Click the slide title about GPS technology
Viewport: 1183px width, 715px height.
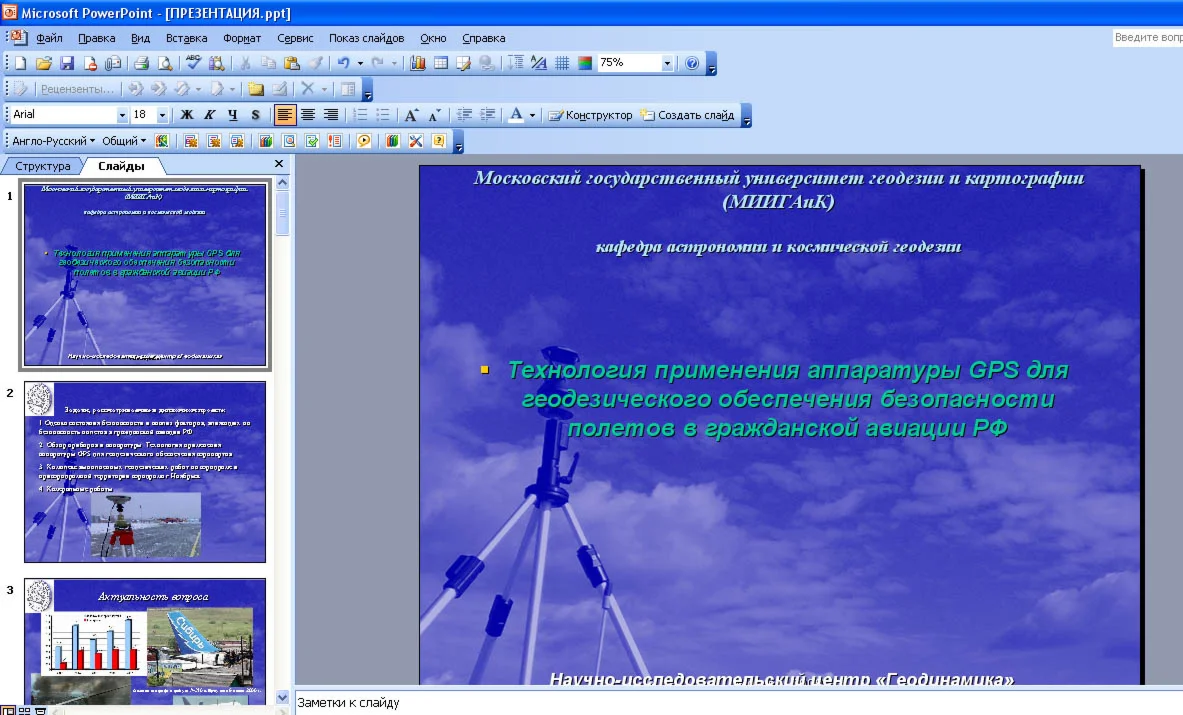[x=788, y=398]
